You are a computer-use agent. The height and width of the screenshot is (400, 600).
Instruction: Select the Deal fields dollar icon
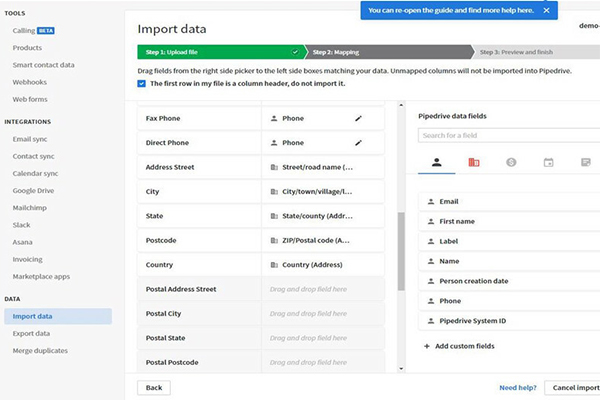point(511,162)
